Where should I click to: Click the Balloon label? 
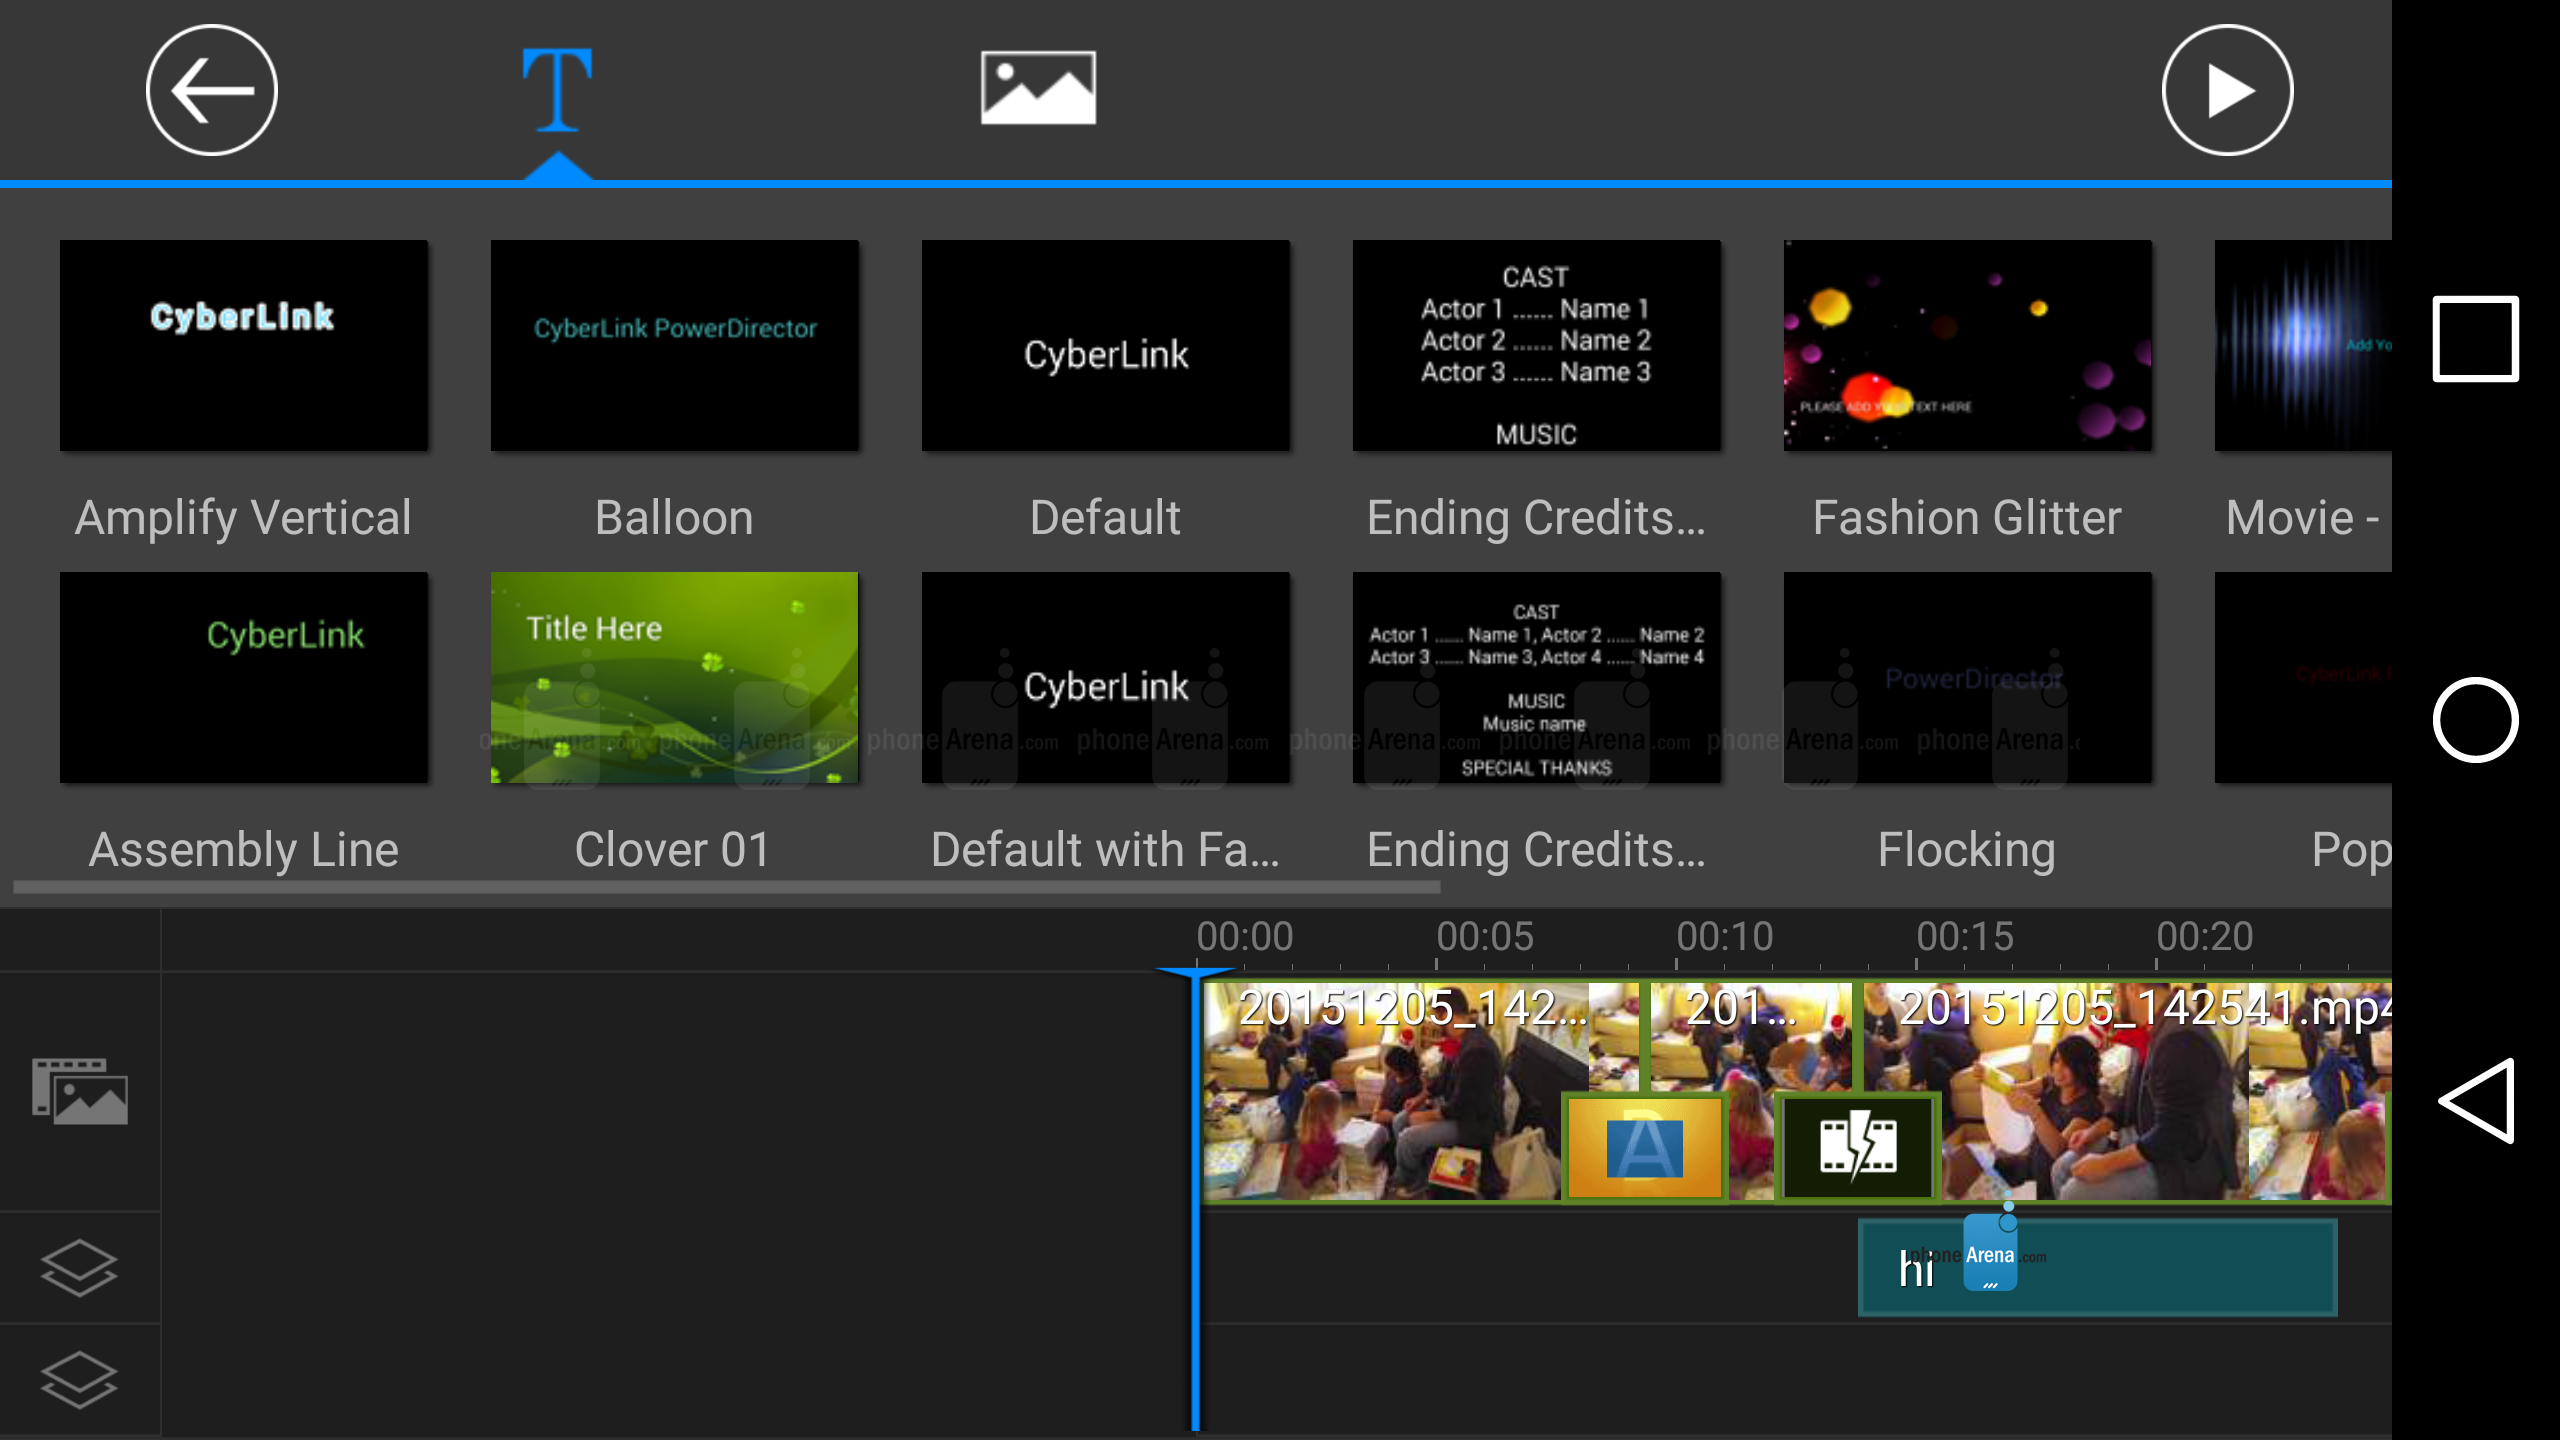tap(675, 518)
